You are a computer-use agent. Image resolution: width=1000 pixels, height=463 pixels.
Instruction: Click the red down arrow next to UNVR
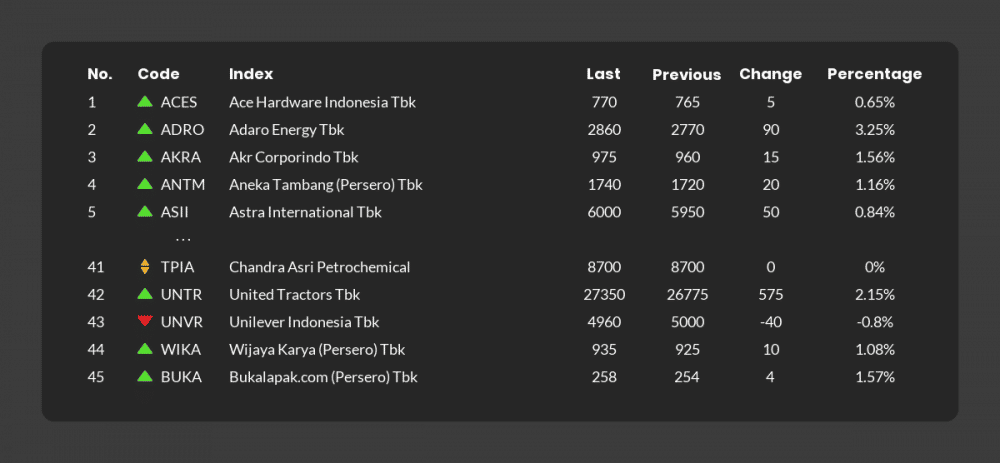[145, 321]
